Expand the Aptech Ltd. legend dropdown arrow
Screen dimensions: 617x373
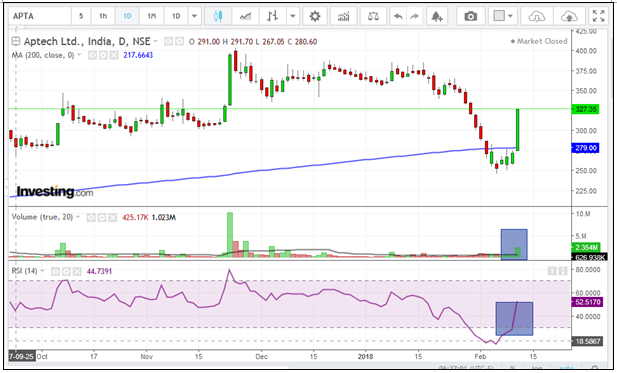(155, 41)
